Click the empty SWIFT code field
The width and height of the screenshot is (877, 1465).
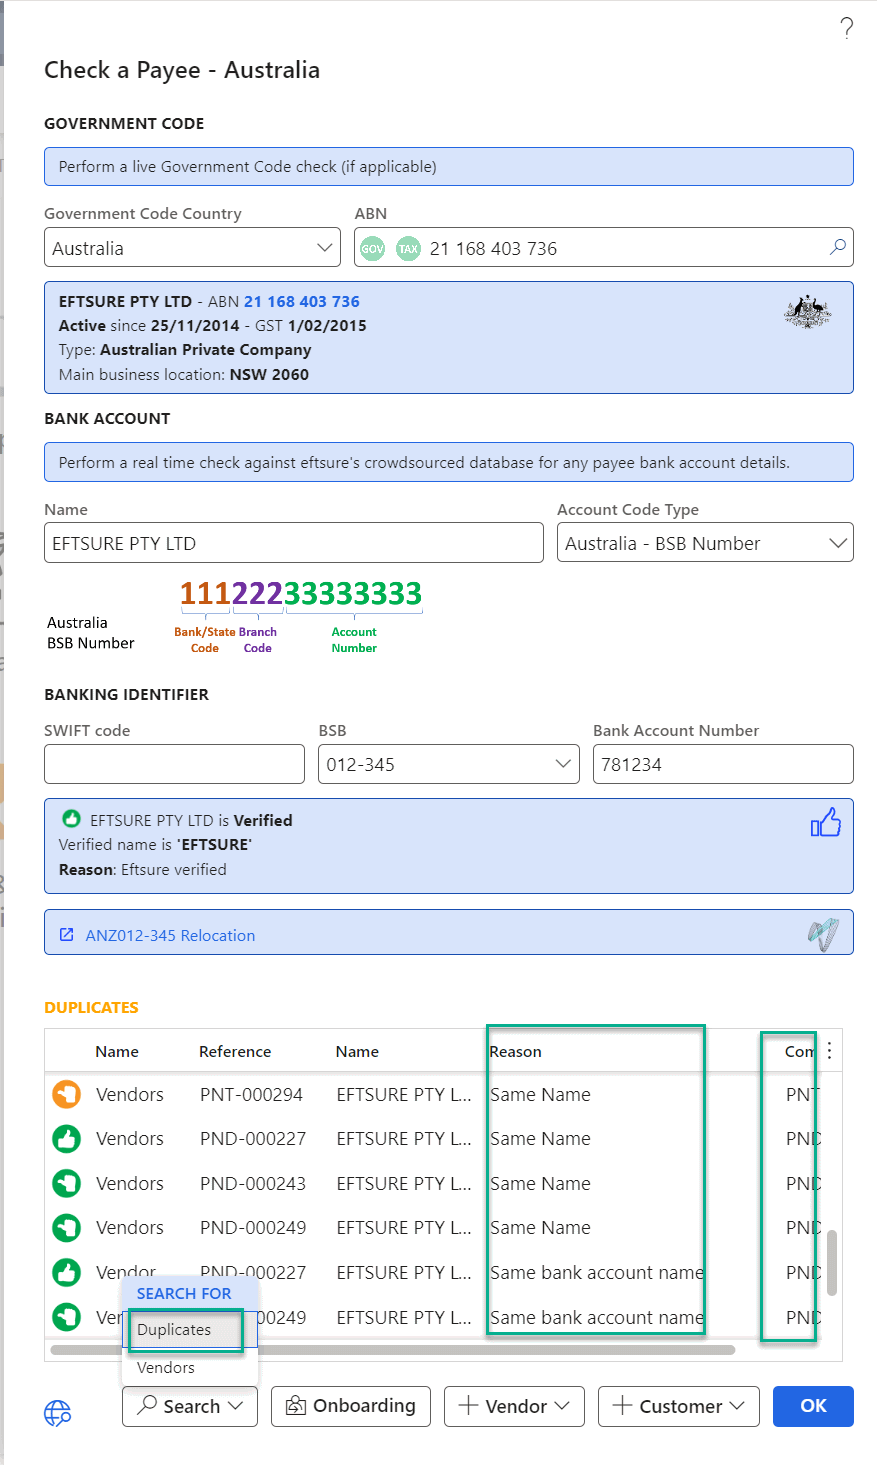point(174,764)
